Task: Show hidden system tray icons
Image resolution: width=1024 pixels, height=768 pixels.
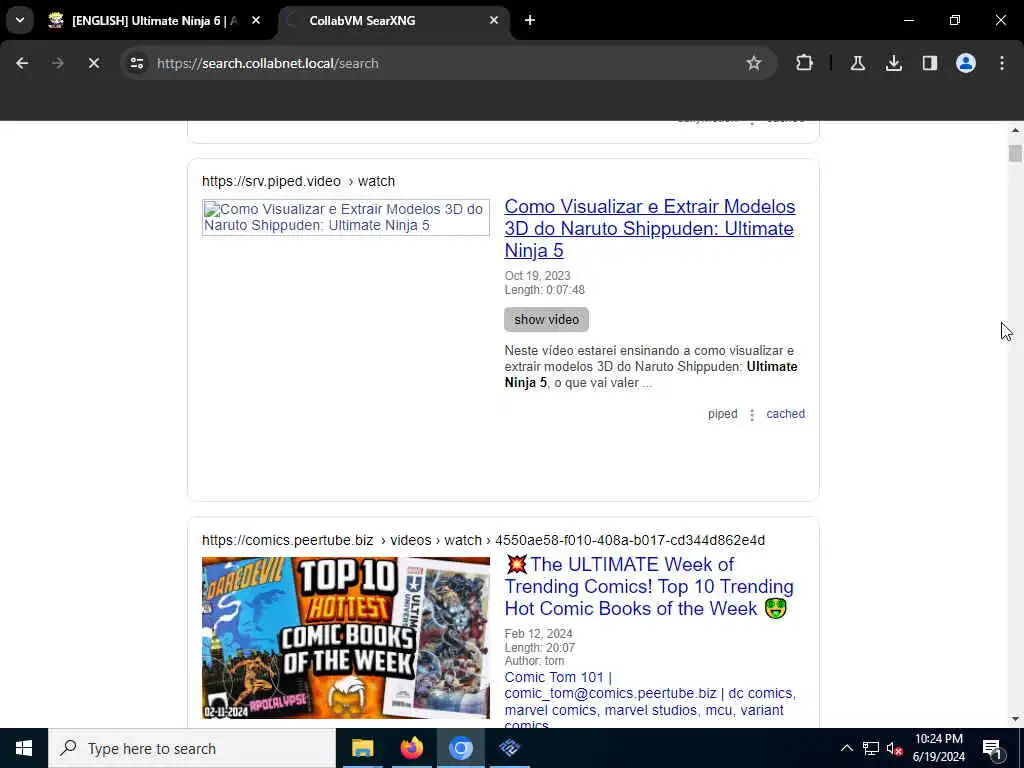Action: 846,748
